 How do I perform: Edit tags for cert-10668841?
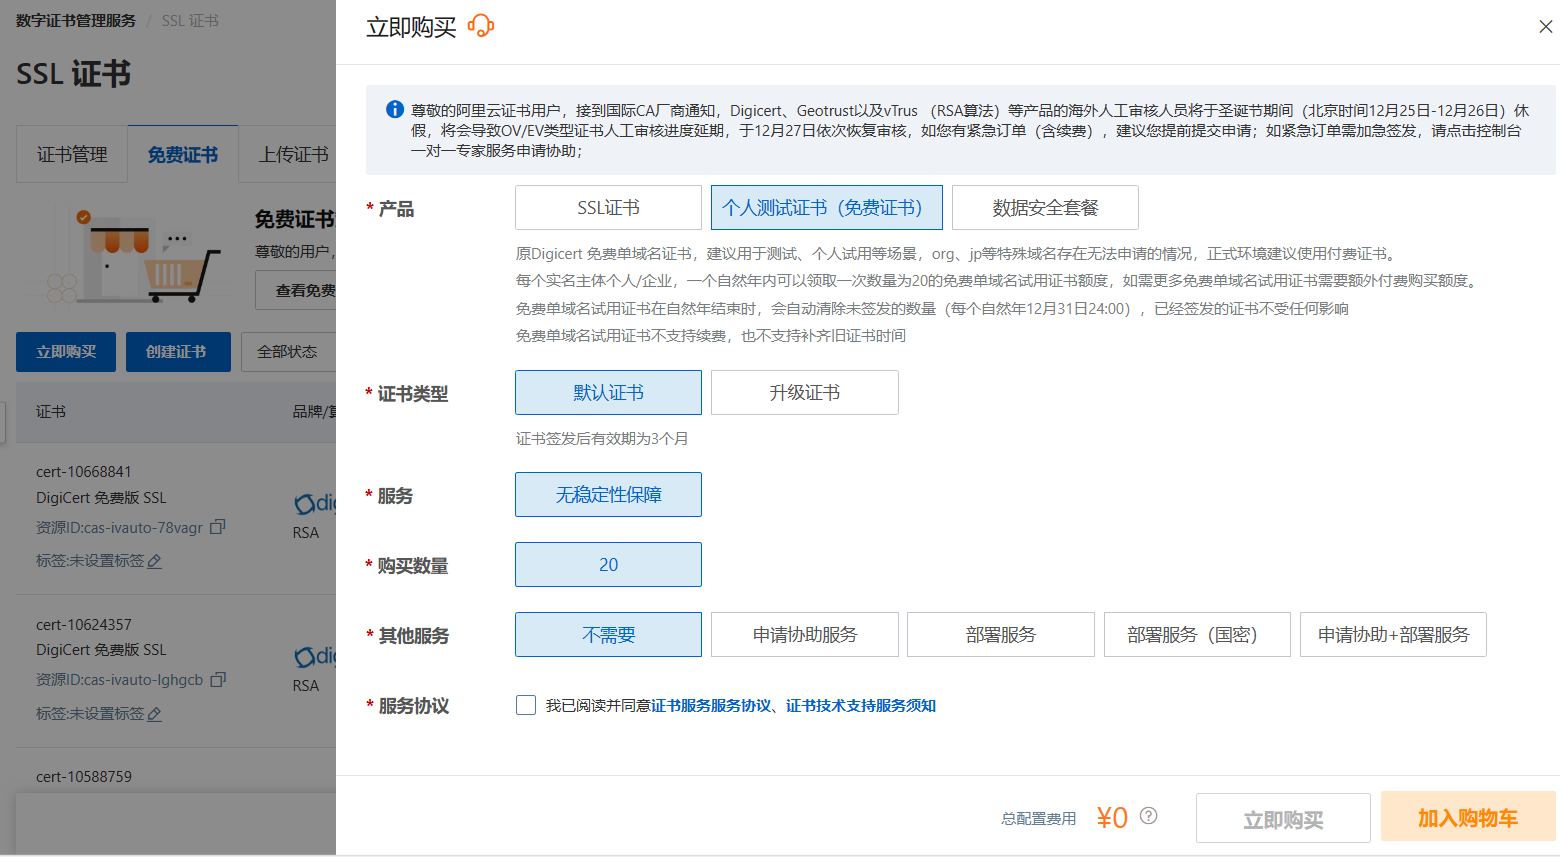(154, 561)
